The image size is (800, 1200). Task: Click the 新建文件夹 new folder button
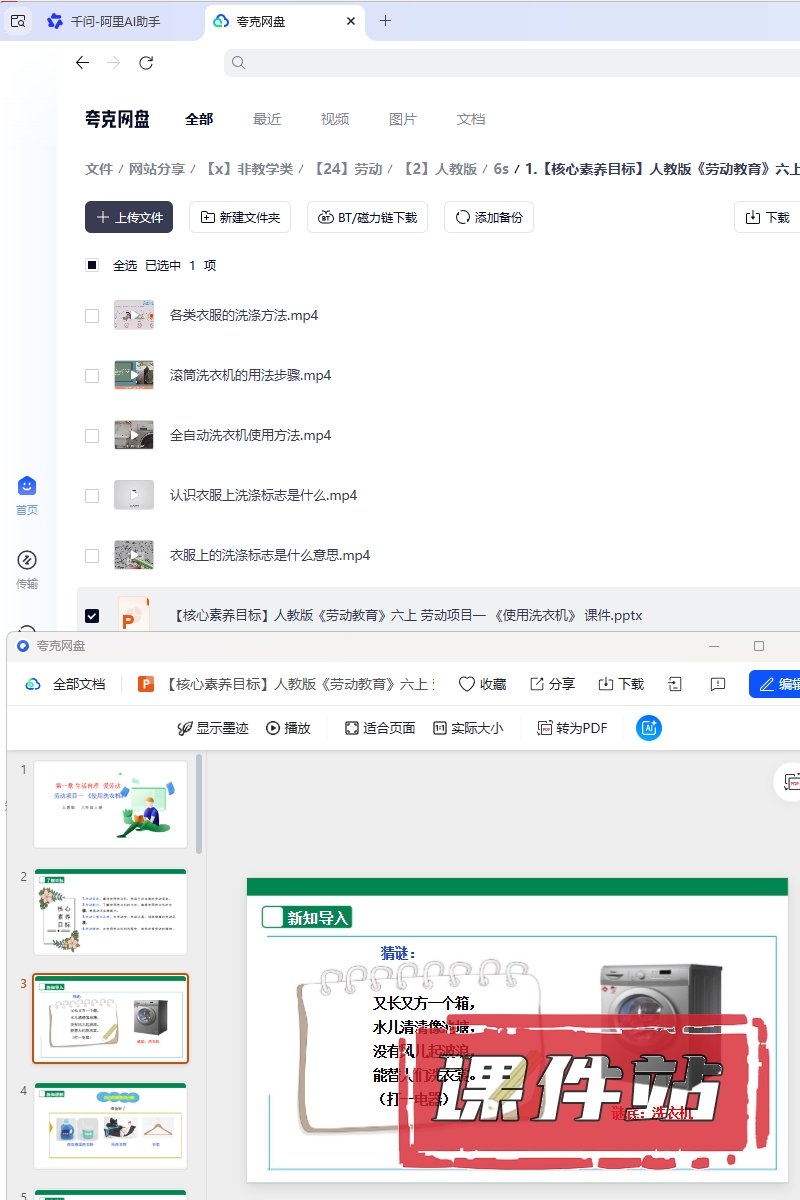240,217
